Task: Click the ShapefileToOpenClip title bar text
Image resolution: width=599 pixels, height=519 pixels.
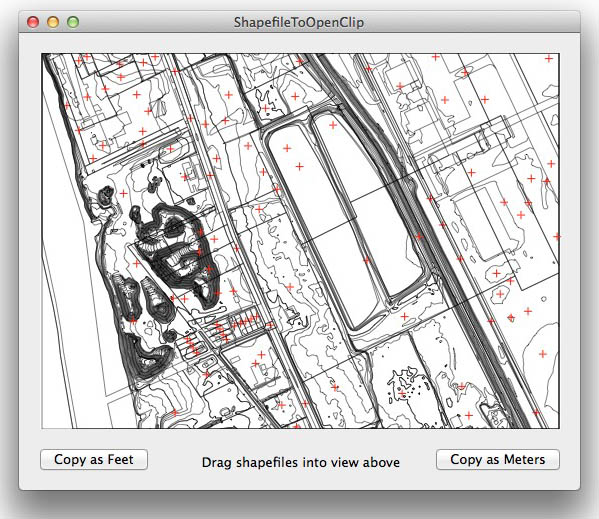Action: point(299,22)
